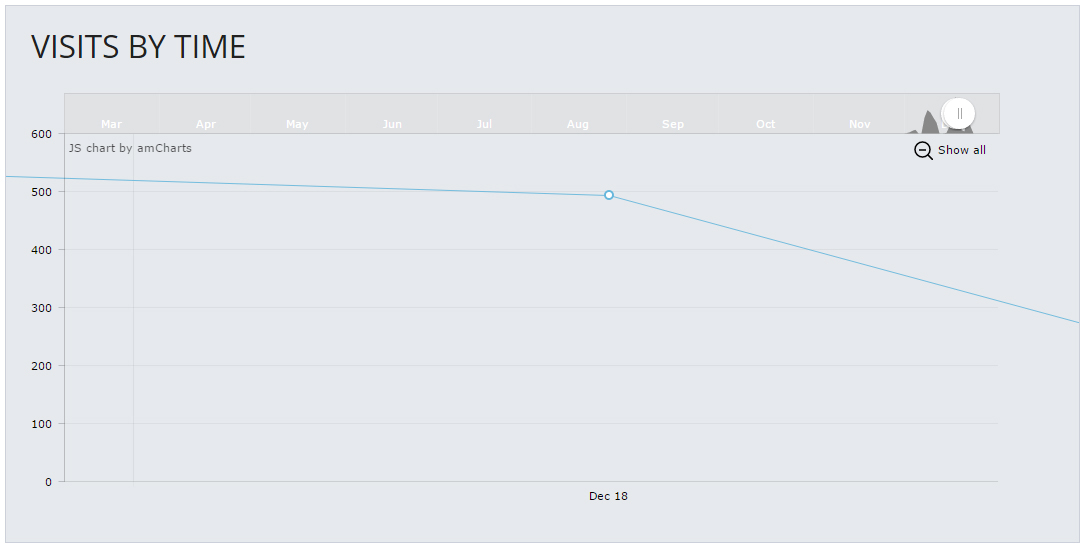Select the Dec 18 data point bullet
The image size is (1087, 547).
pyautogui.click(x=609, y=196)
